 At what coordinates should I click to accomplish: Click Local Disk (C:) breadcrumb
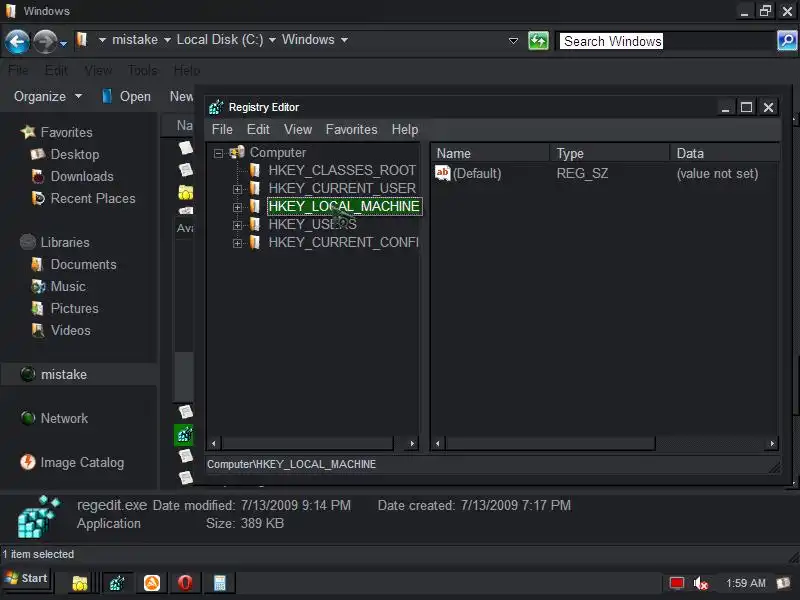tap(220, 40)
